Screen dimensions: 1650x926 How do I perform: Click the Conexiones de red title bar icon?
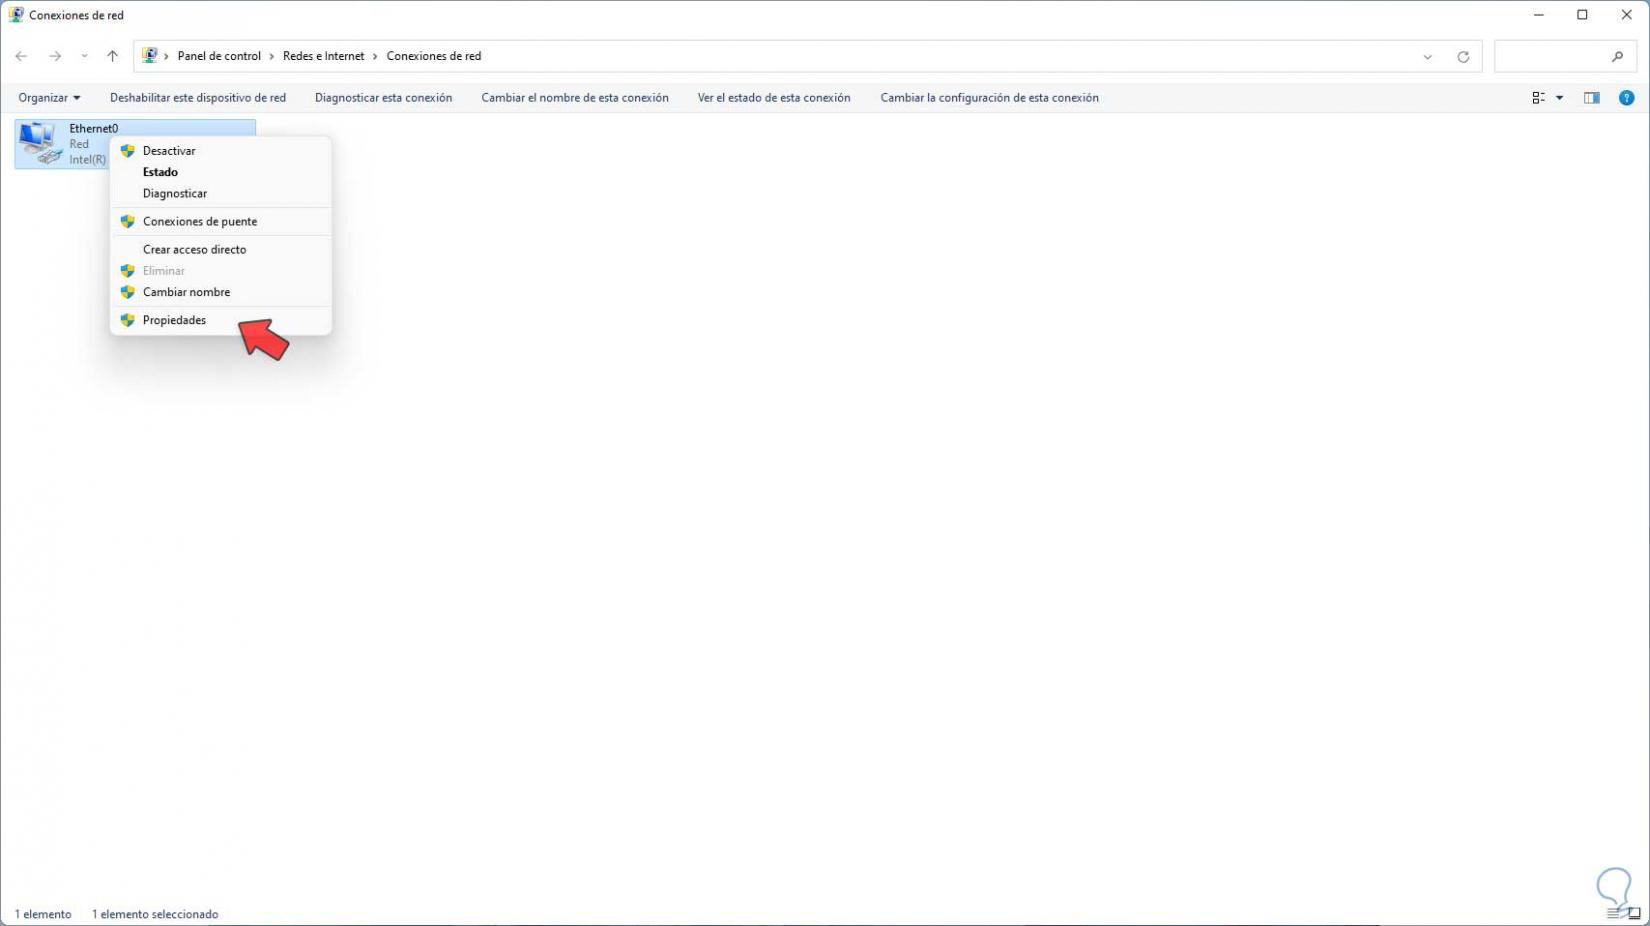point(16,15)
